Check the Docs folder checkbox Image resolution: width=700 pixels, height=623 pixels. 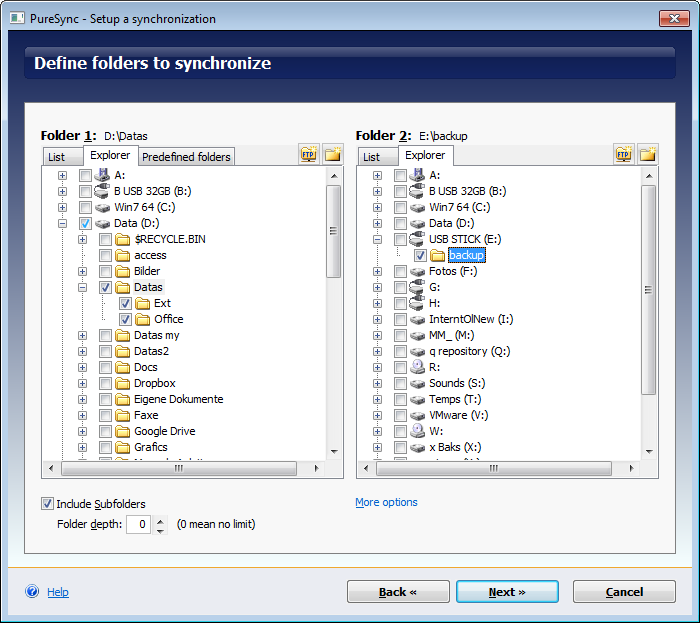105,367
